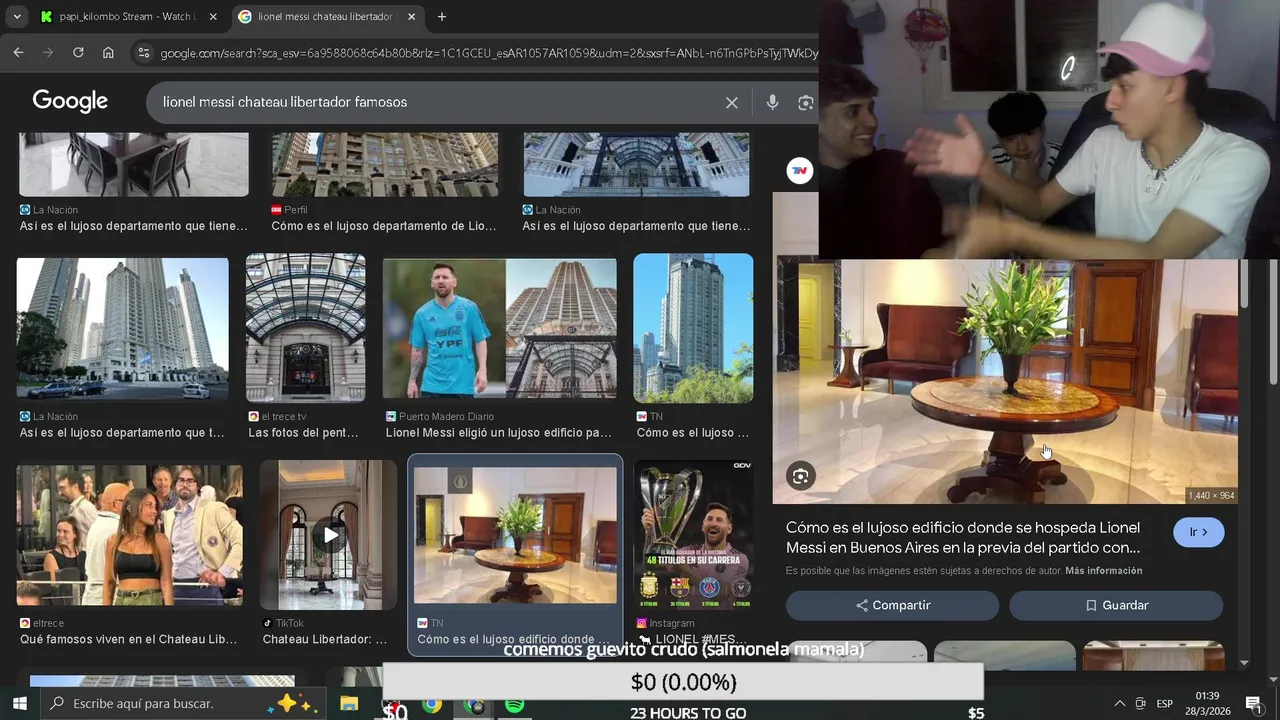The height and width of the screenshot is (720, 1280).
Task: Search inside image with Lens icon
Action: (800, 476)
